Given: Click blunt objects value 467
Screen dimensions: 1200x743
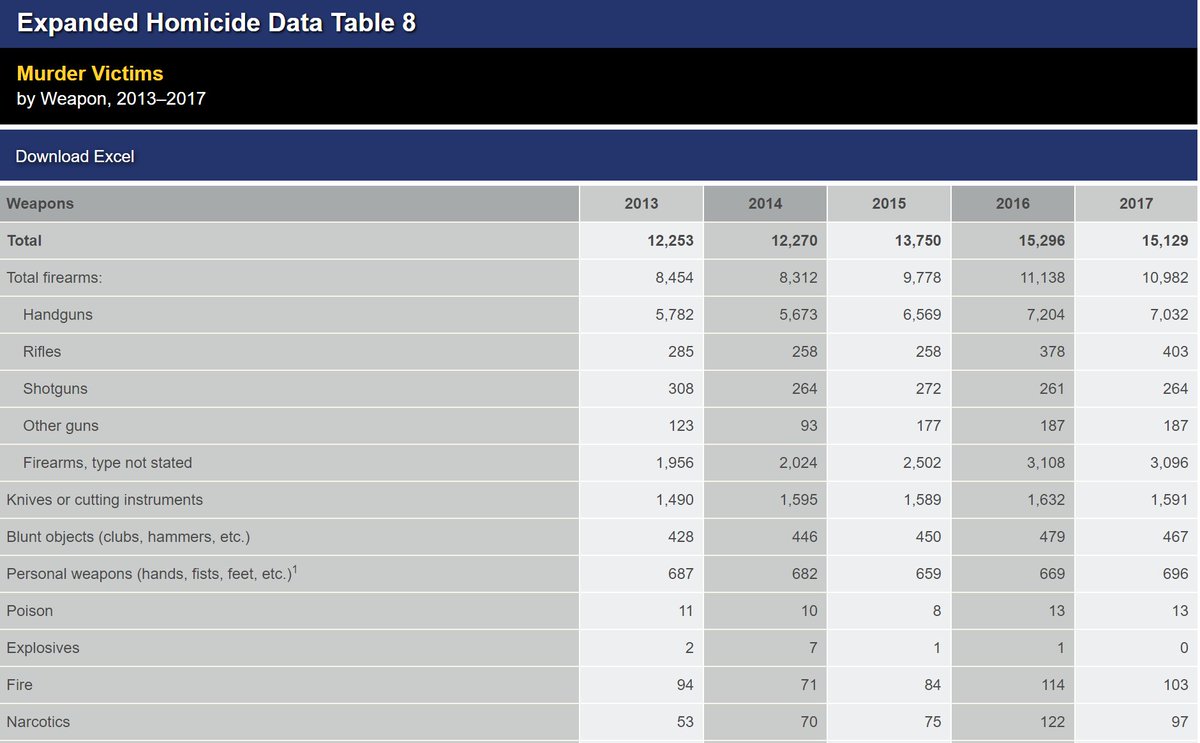Looking at the screenshot, I should pos(1177,536).
